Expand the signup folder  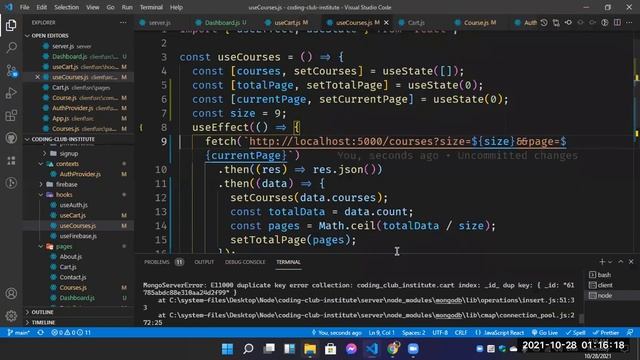click(68, 153)
